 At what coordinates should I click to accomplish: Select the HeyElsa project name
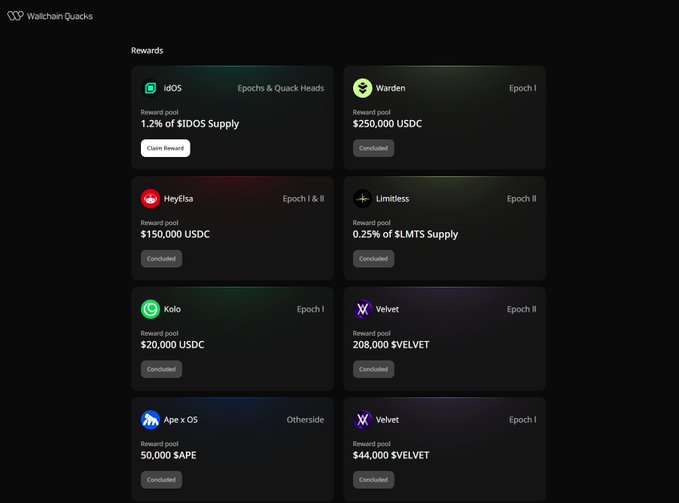coord(178,199)
